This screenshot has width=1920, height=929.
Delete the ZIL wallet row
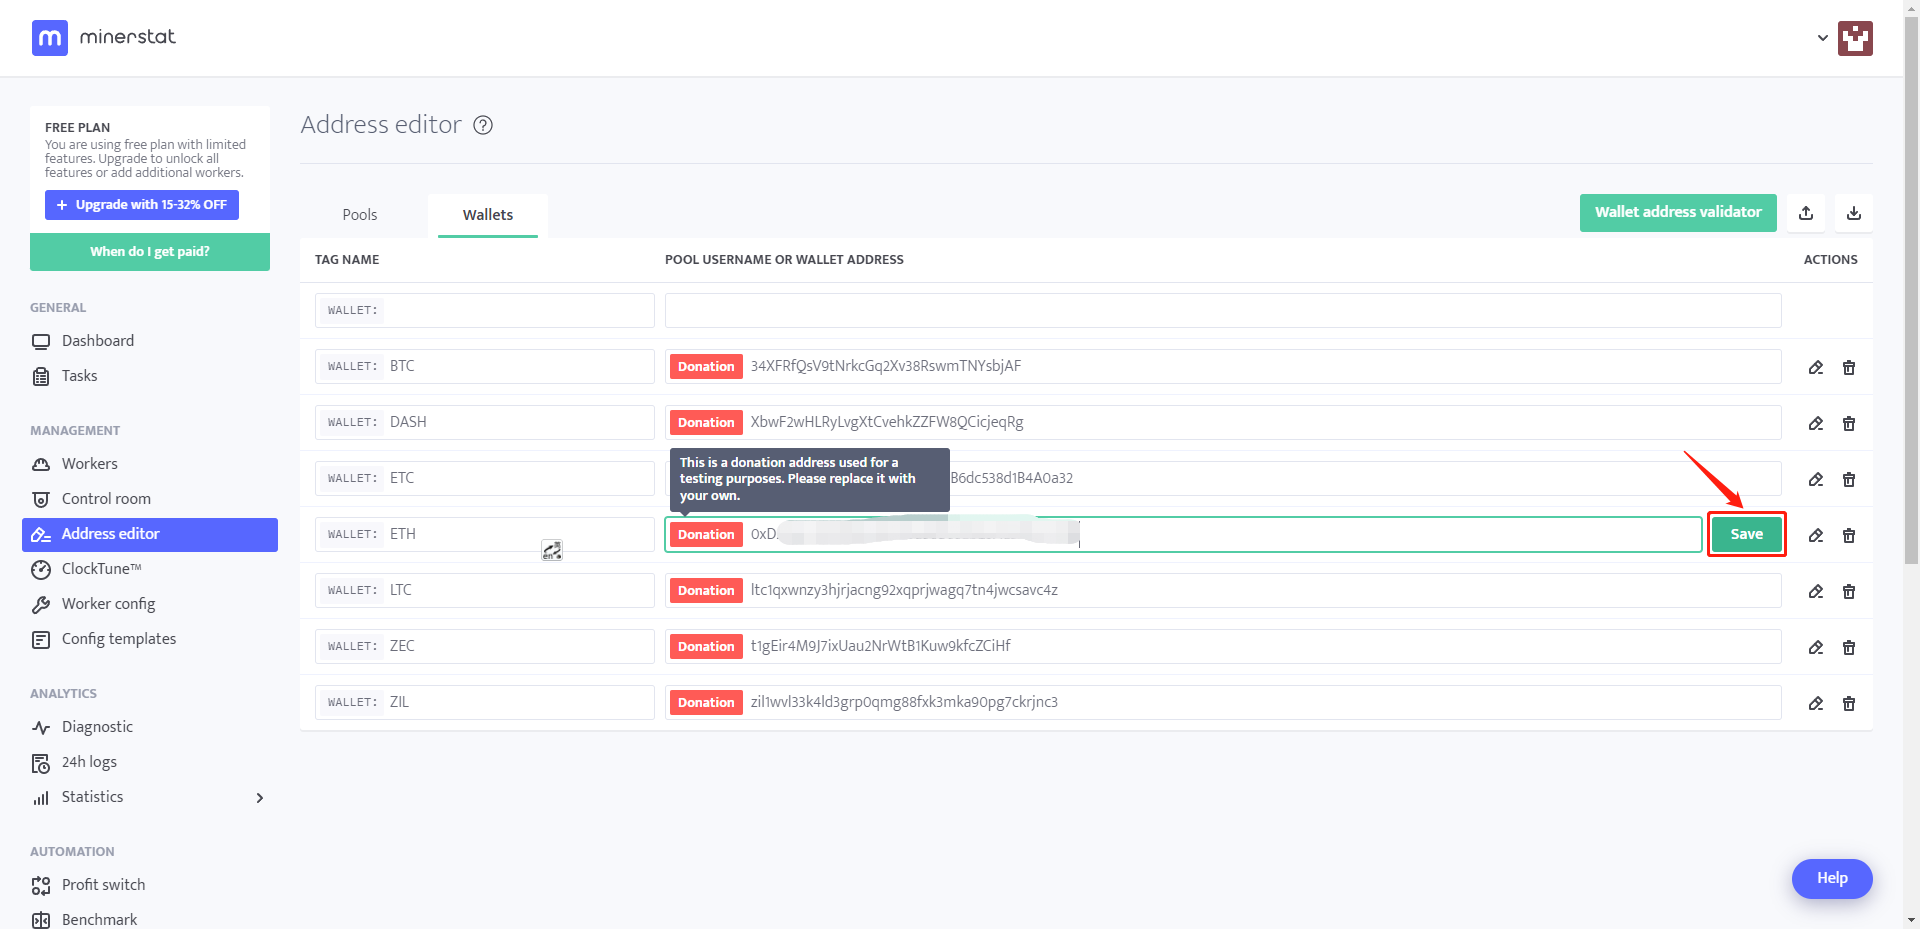(x=1849, y=703)
